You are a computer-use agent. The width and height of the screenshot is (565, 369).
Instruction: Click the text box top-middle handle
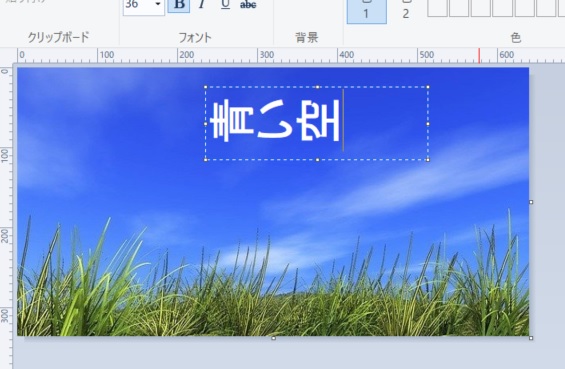(x=317, y=87)
